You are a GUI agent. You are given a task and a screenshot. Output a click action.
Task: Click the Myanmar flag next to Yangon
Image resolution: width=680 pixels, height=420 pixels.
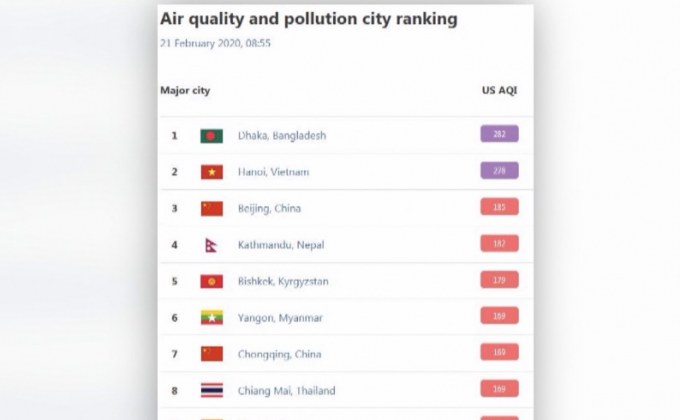point(211,317)
